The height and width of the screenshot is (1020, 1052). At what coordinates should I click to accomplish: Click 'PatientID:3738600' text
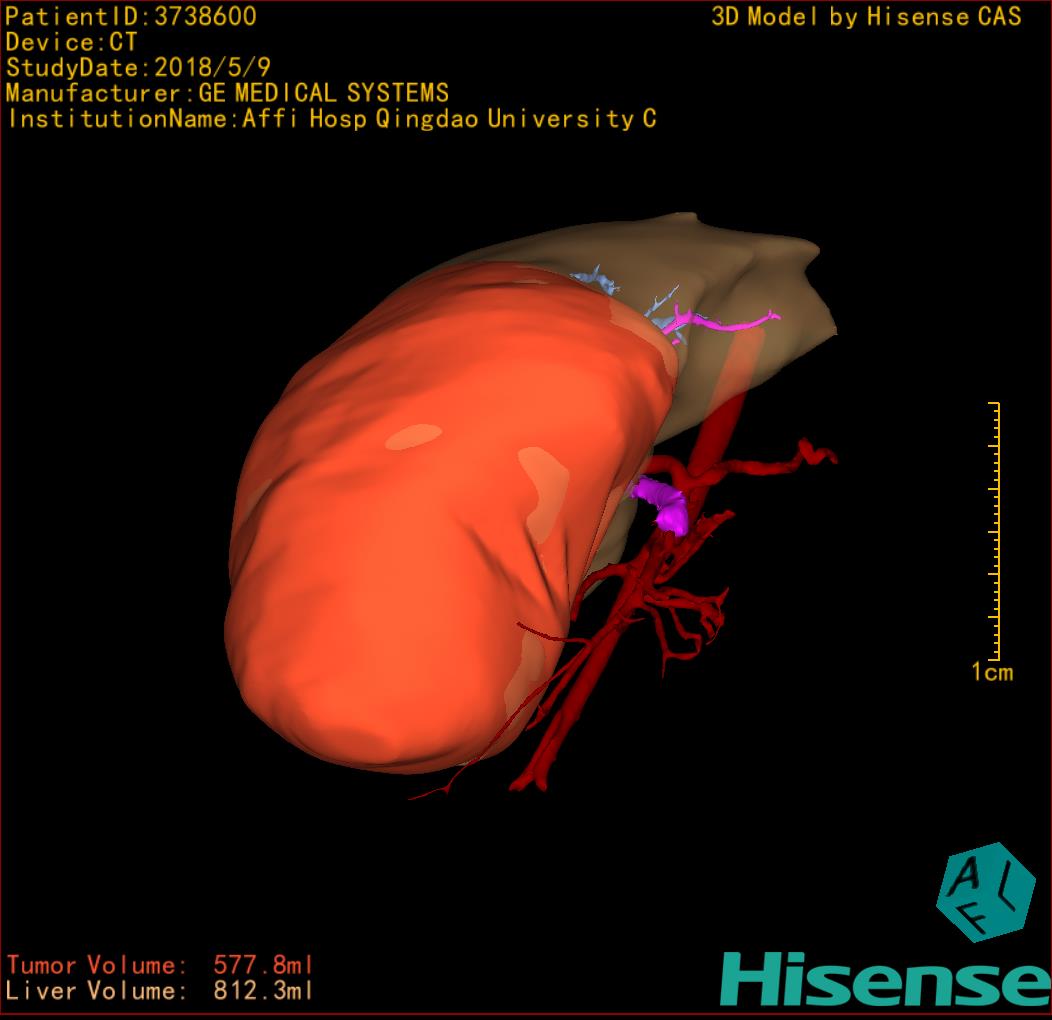coord(131,16)
